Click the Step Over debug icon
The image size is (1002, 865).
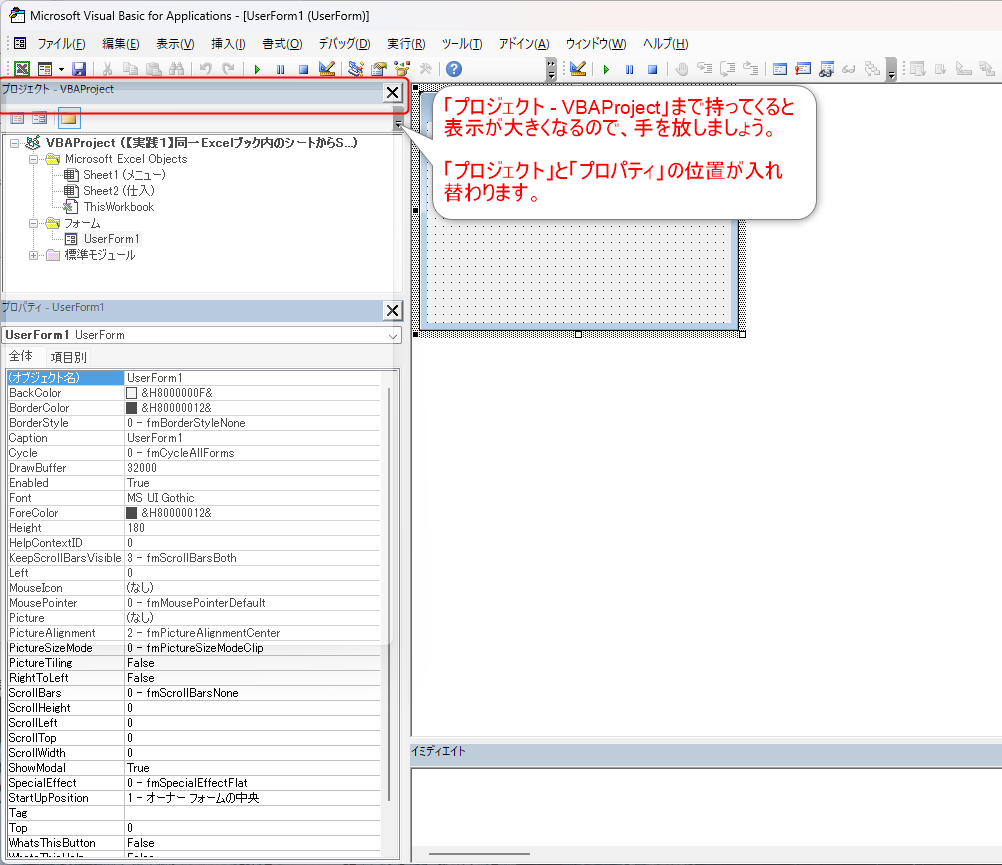coord(727,69)
